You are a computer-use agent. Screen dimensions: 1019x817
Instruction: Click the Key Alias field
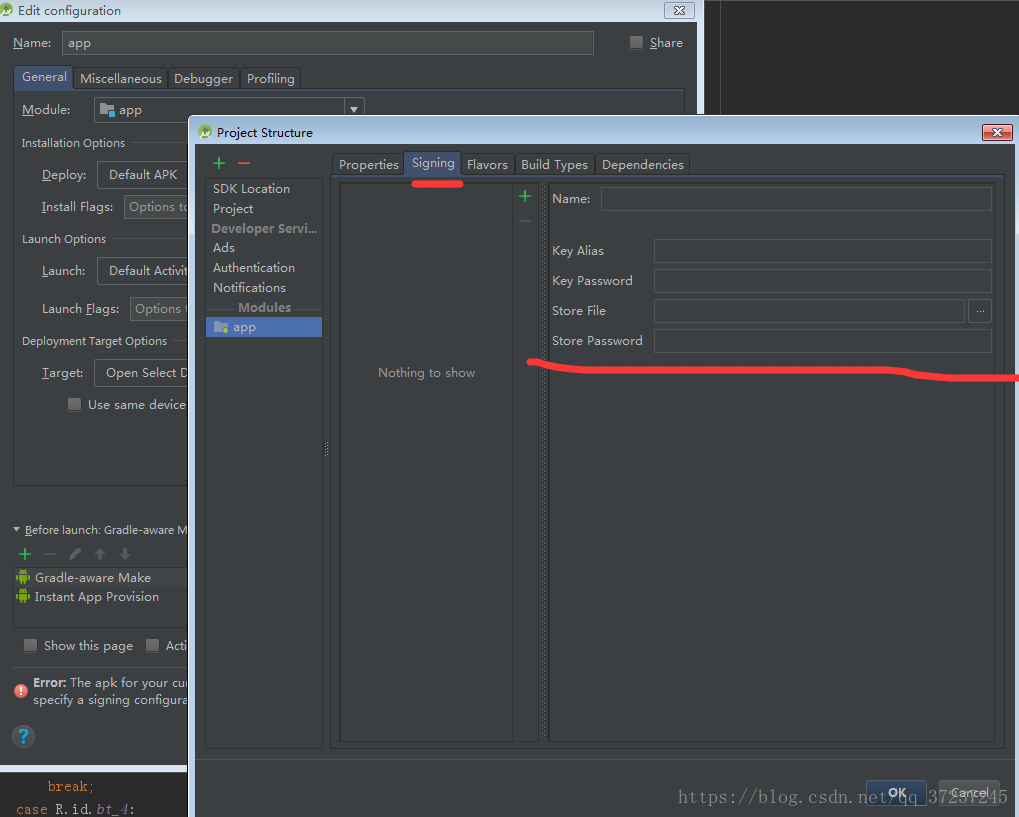822,251
